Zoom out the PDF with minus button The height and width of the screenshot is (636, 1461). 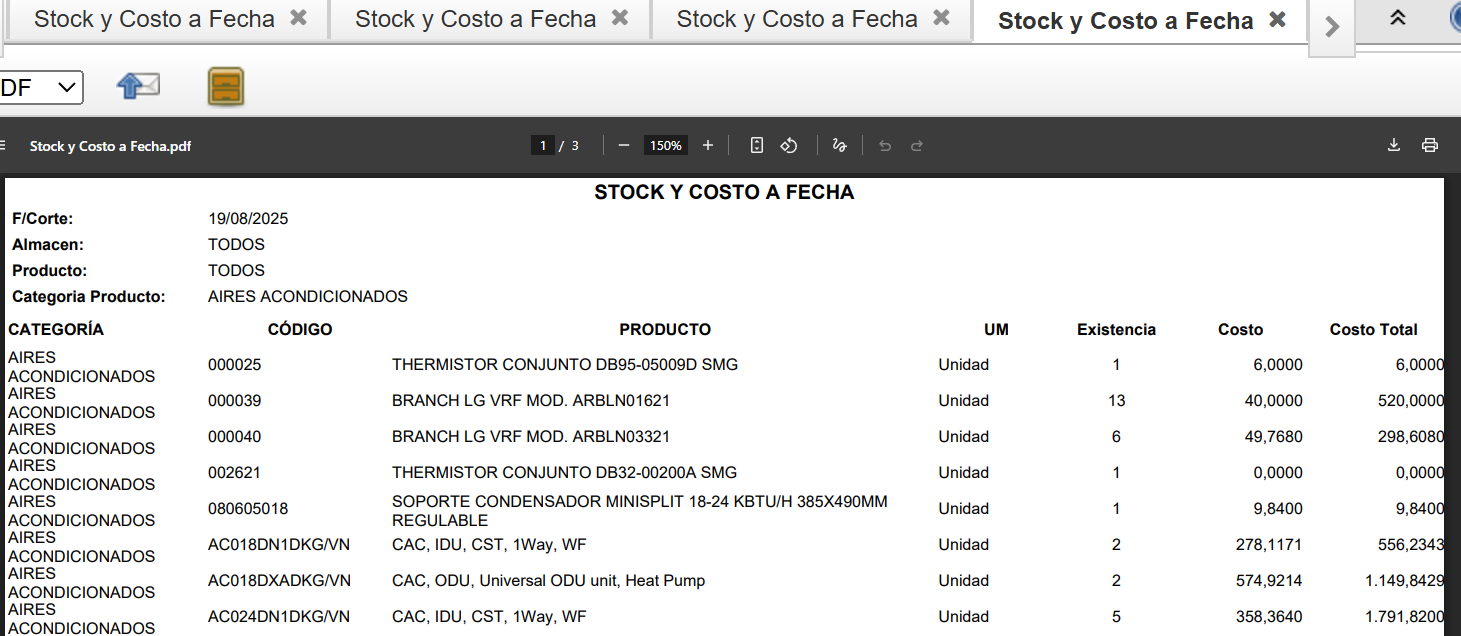coord(624,146)
